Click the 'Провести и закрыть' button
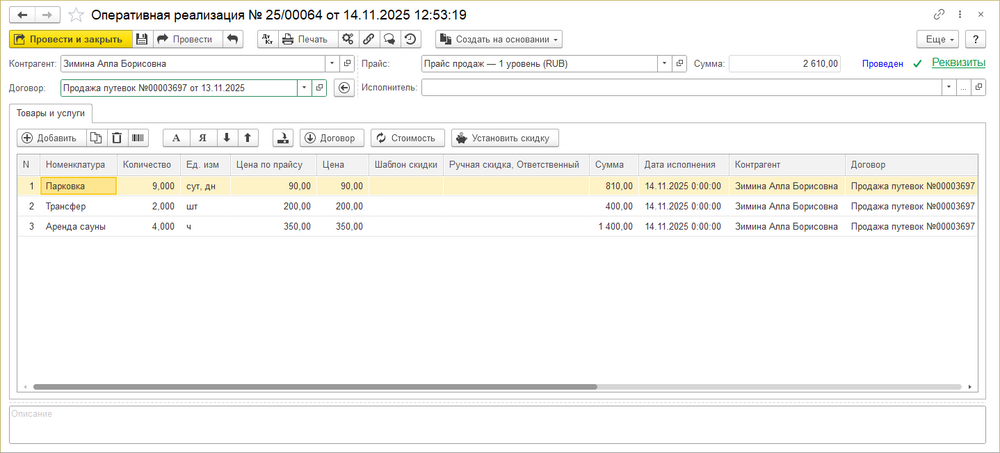The image size is (1000, 453). [x=69, y=39]
